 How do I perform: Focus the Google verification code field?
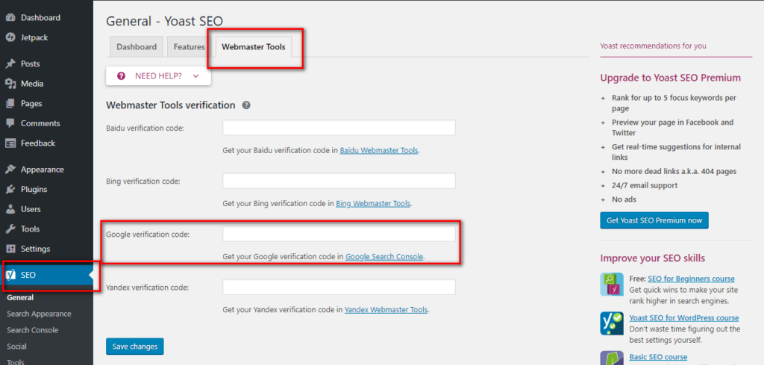339,234
